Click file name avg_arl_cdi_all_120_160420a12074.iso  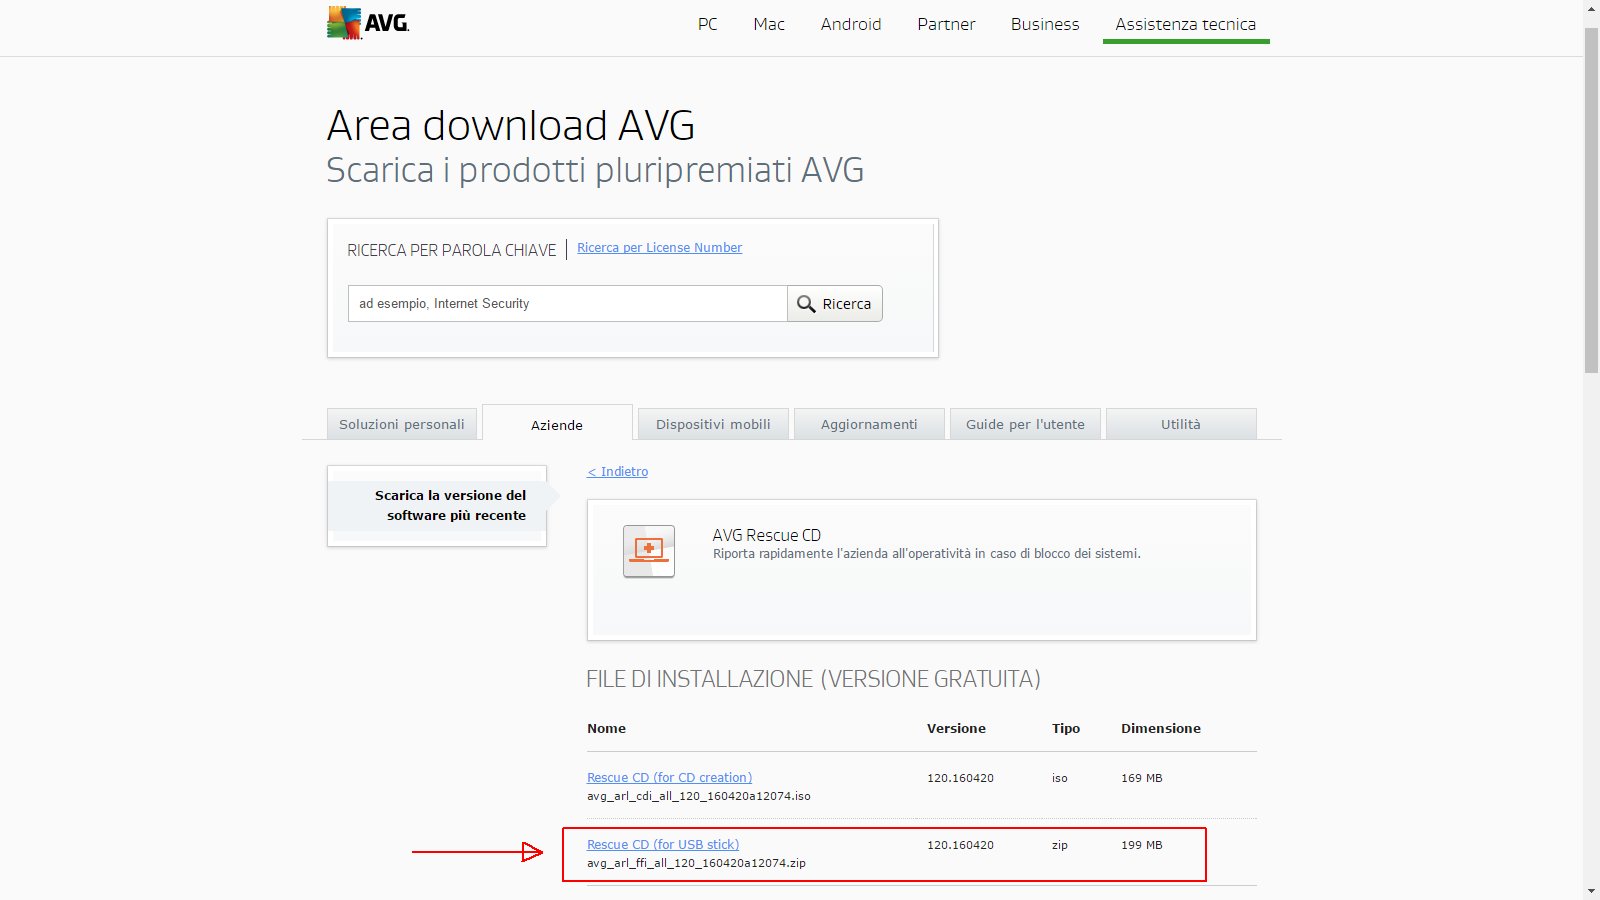[699, 796]
